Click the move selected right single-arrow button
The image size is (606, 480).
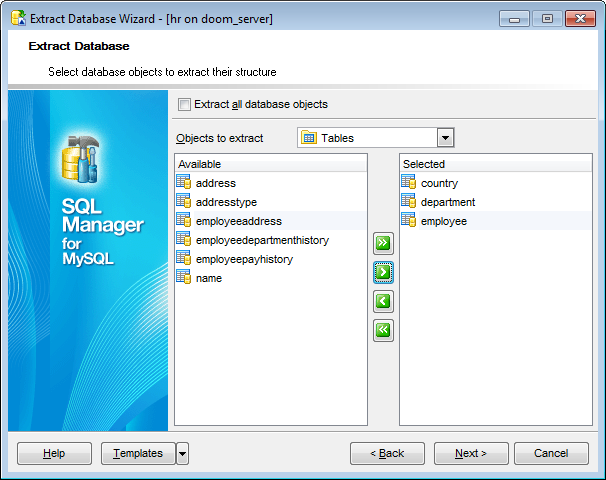[x=383, y=272]
